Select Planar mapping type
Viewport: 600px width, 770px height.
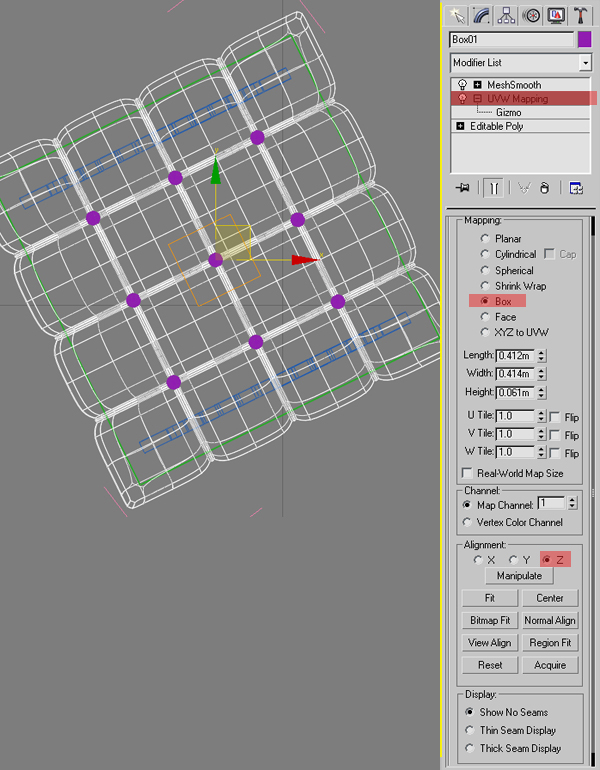(x=485, y=239)
